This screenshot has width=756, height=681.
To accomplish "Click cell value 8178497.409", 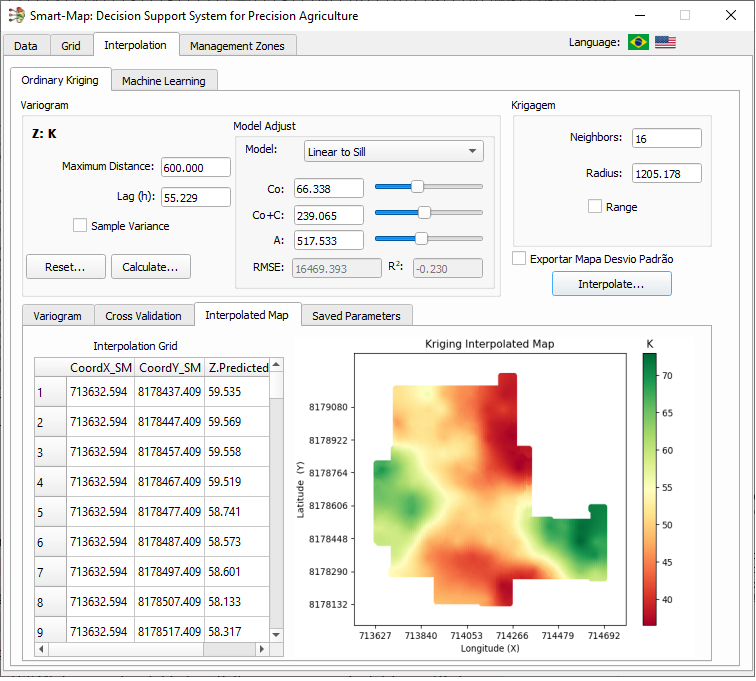I will pos(169,572).
